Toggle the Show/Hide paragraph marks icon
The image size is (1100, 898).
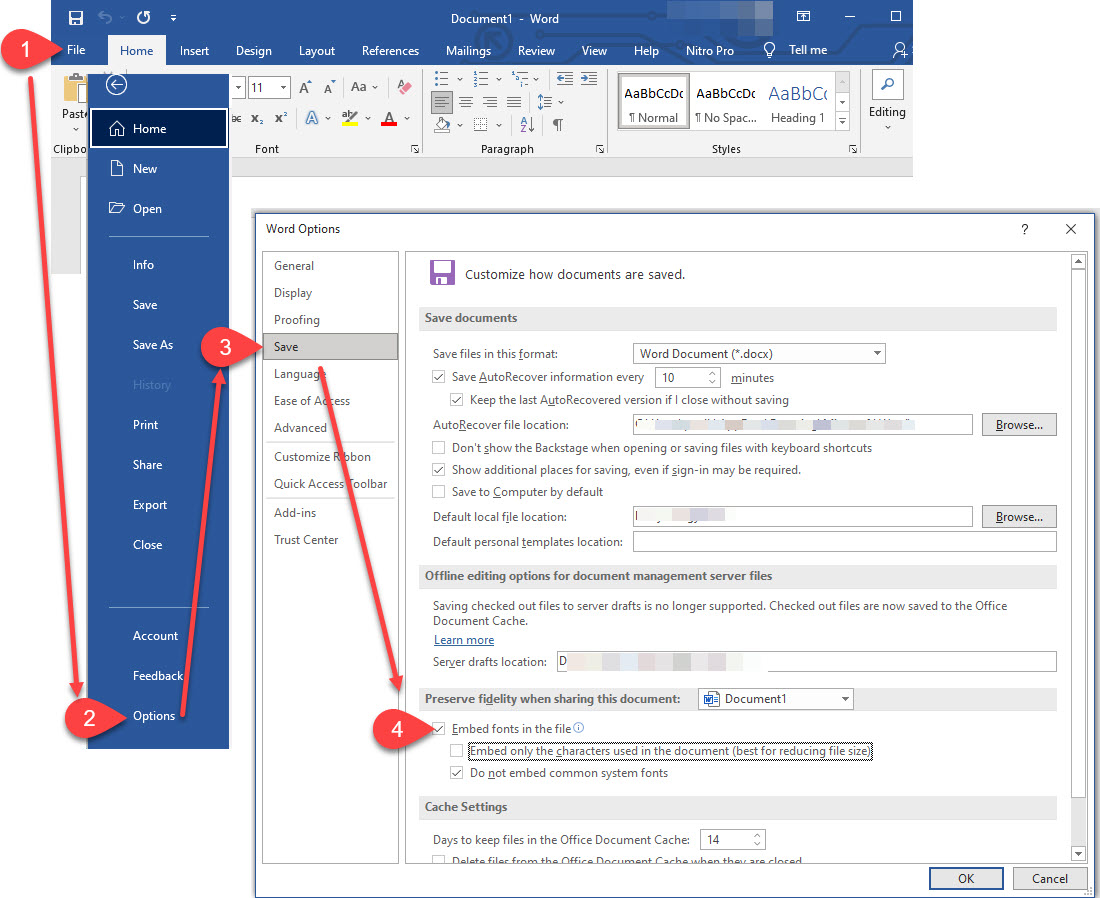557,125
